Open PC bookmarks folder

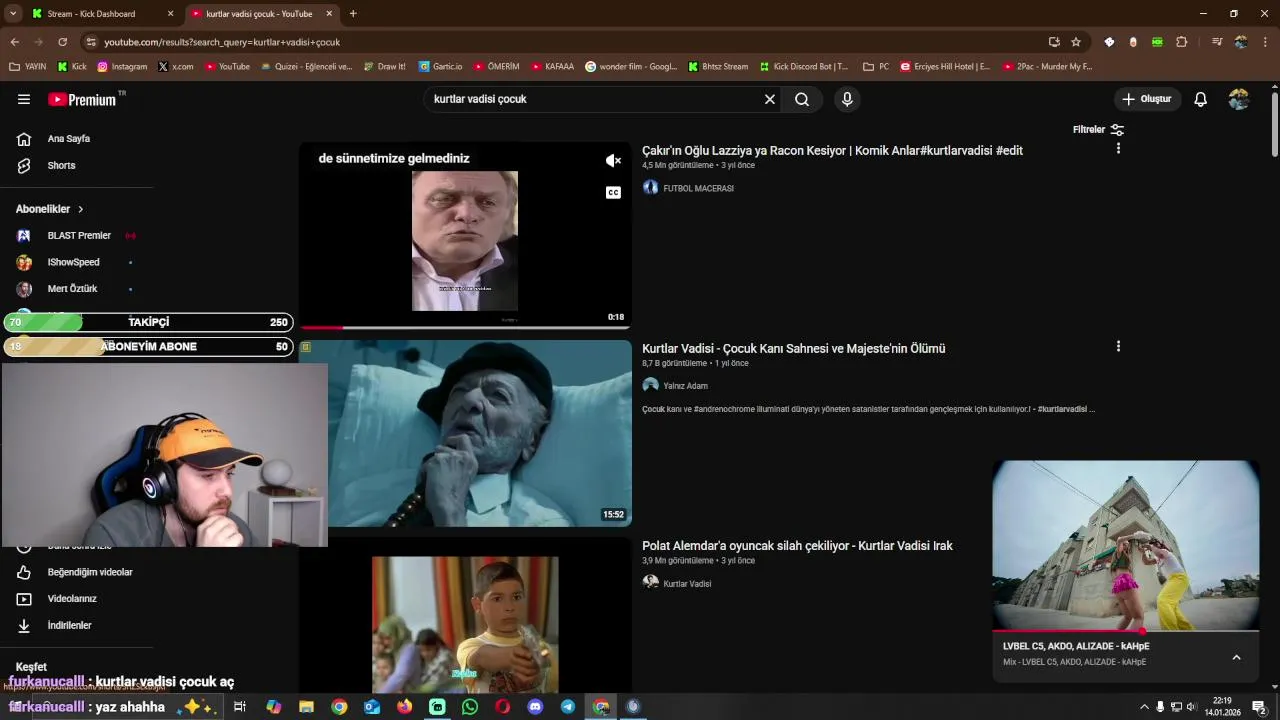pos(876,67)
